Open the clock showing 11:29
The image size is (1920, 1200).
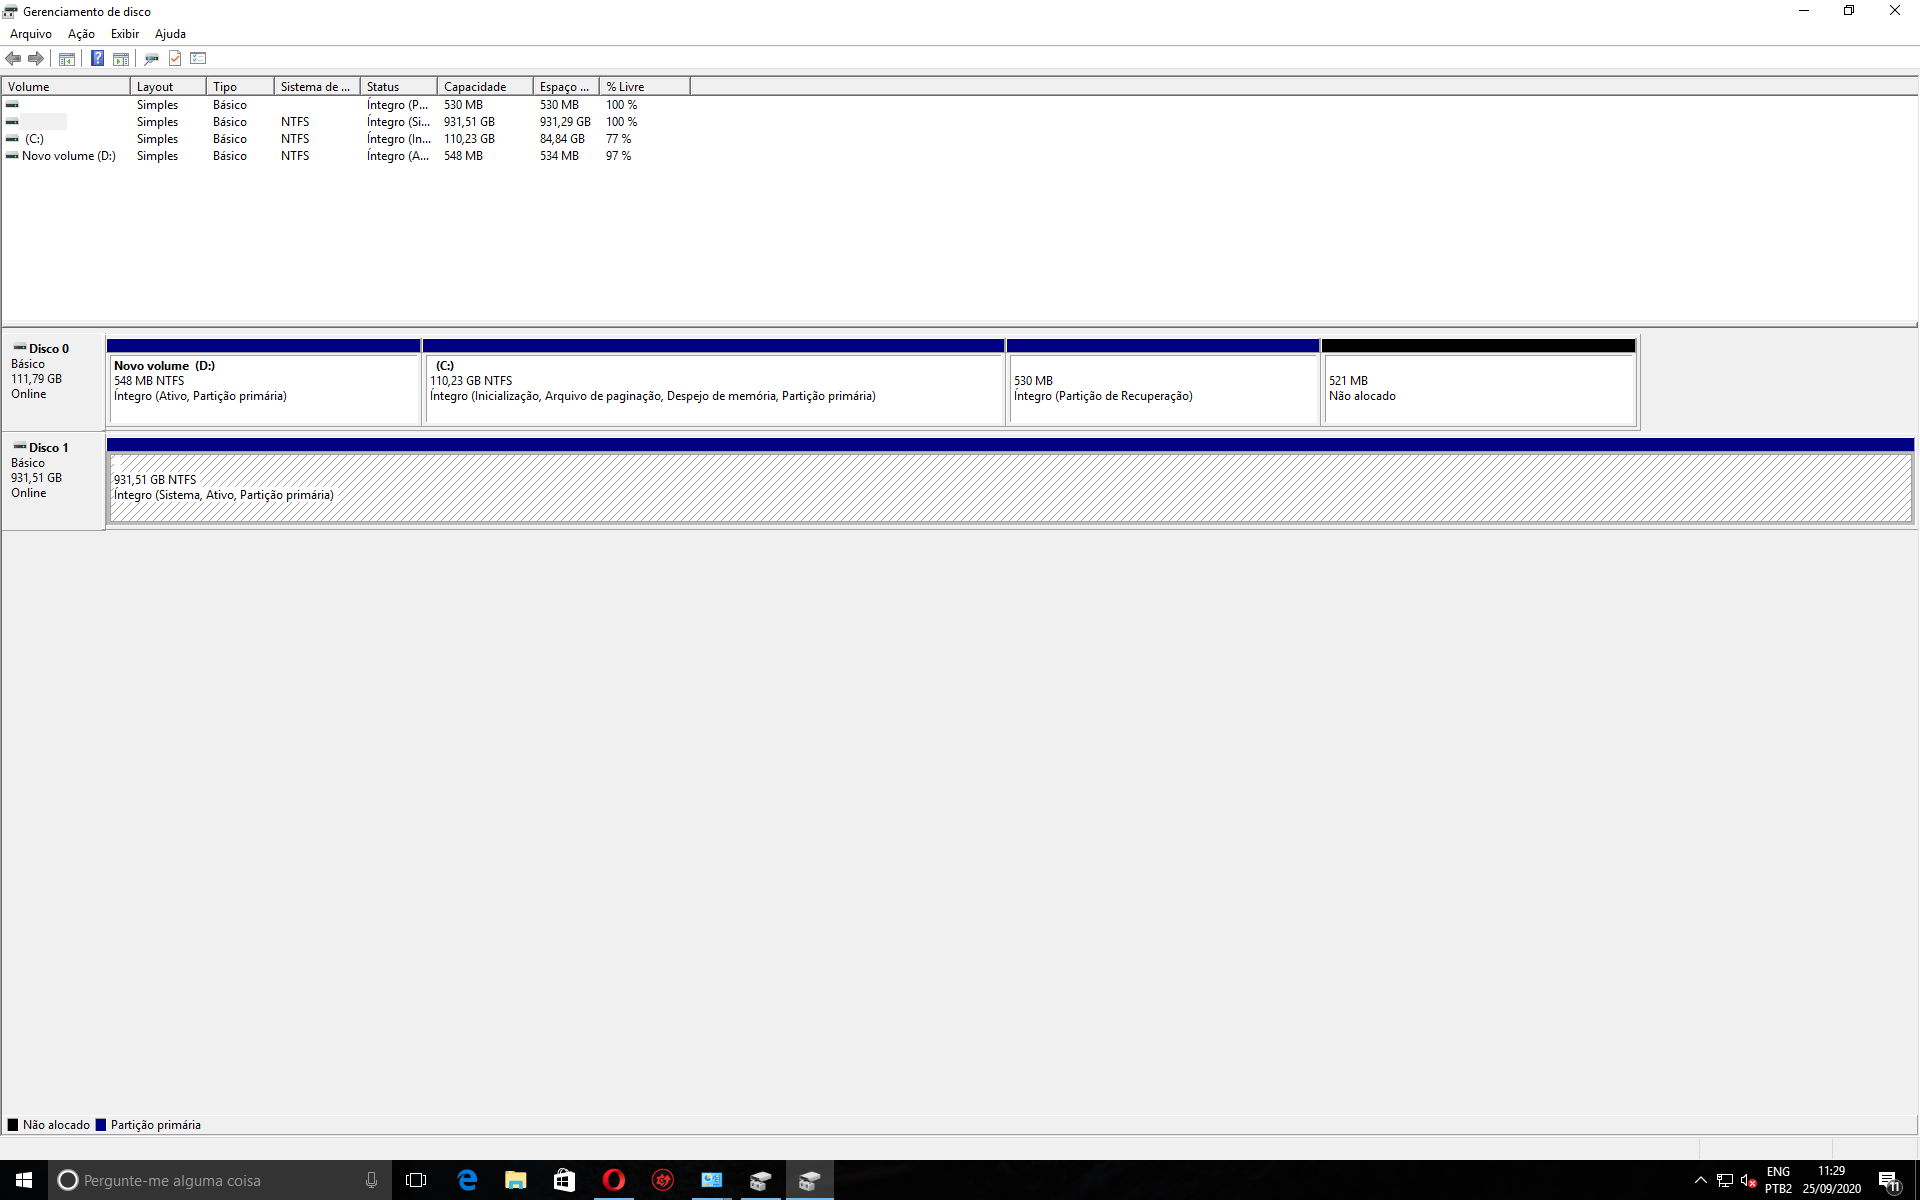pos(1832,1180)
